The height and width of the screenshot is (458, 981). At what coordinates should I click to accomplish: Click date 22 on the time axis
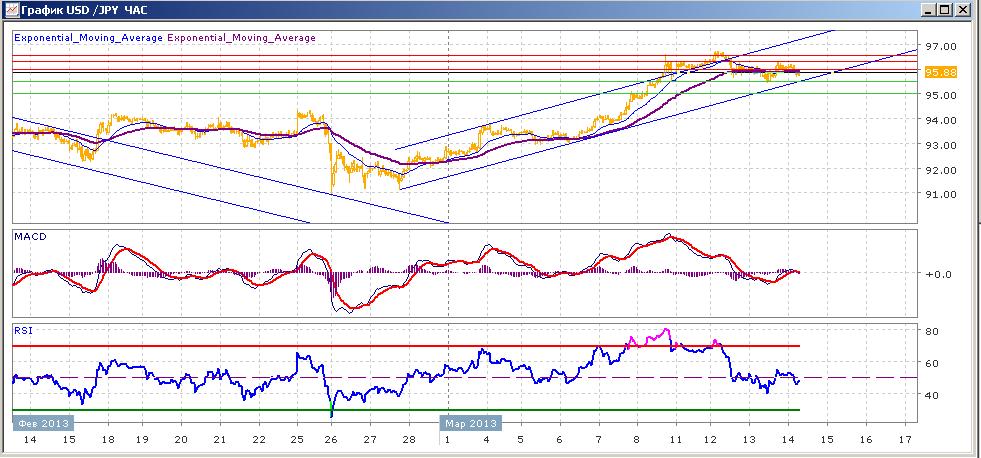(x=258, y=440)
